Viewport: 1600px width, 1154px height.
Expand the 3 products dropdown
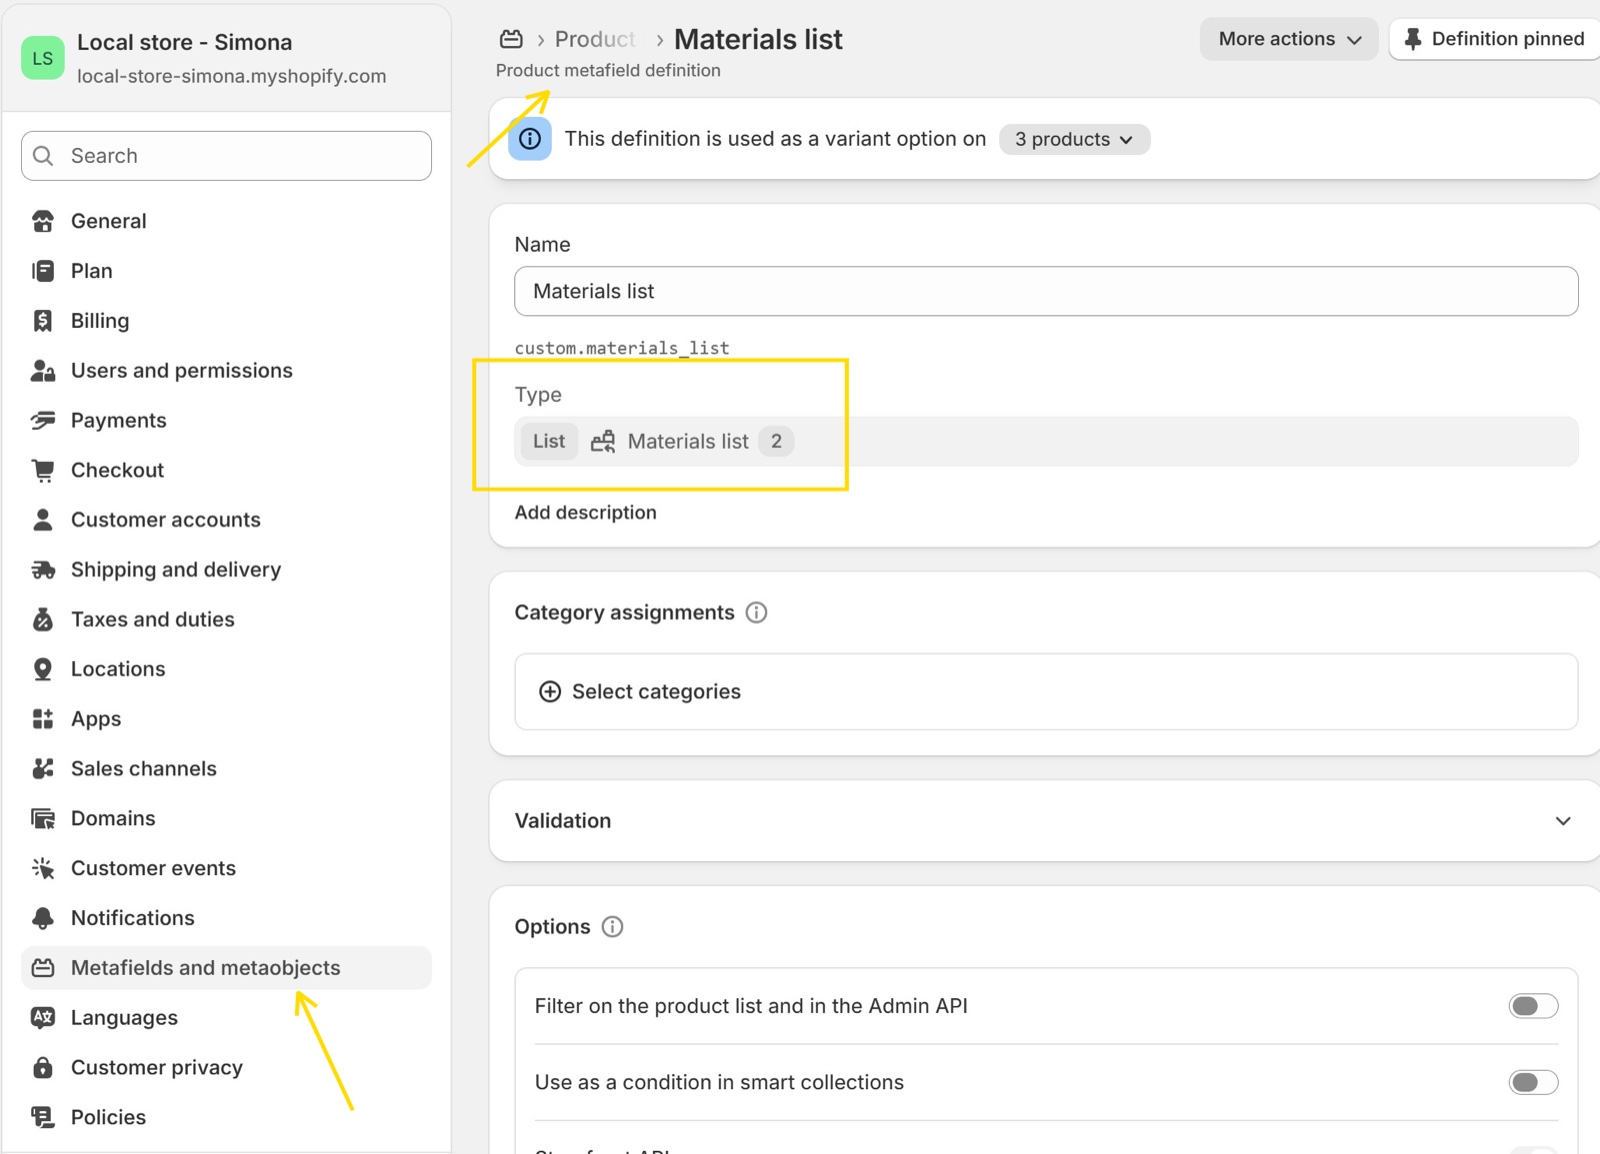[1074, 139]
